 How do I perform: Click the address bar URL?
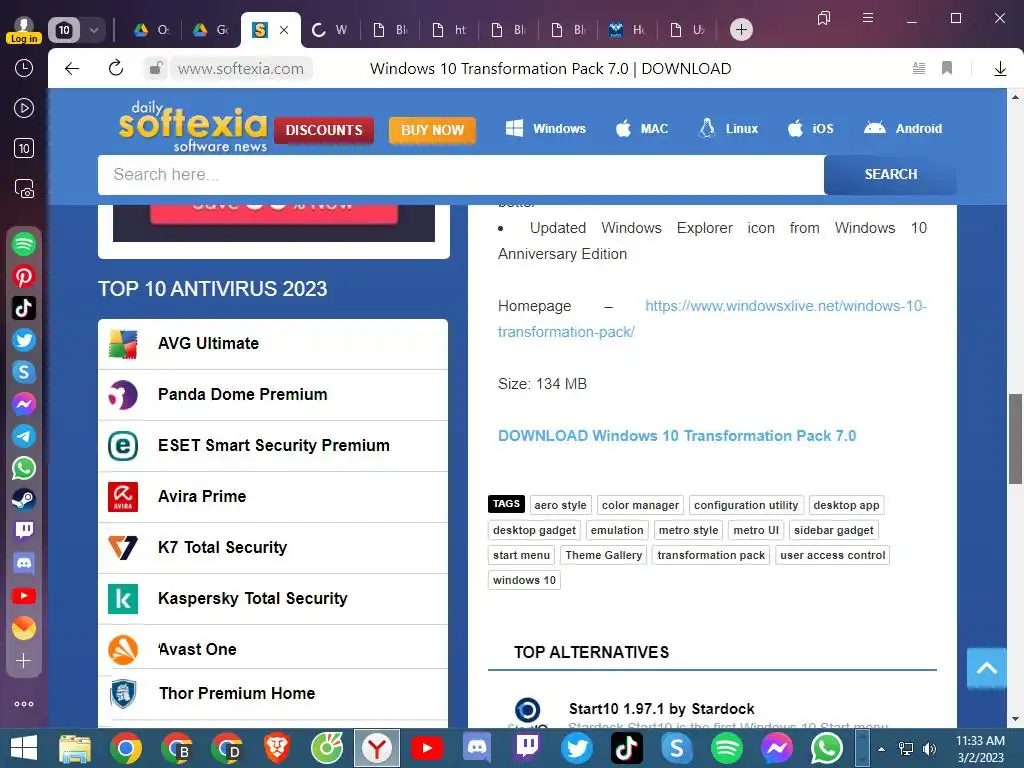coord(240,69)
